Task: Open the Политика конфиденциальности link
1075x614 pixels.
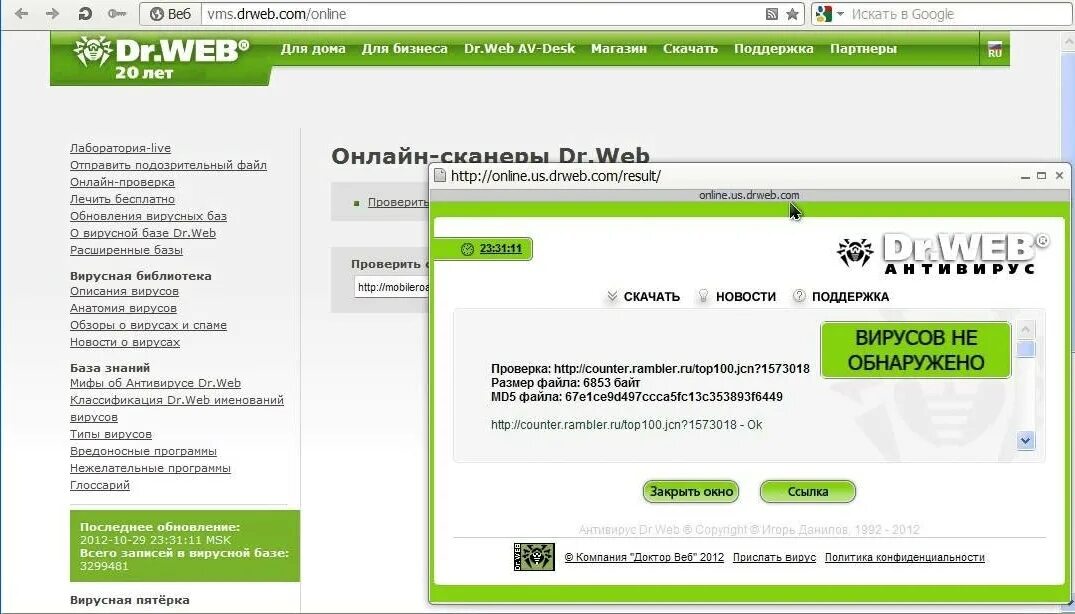Action: point(905,558)
